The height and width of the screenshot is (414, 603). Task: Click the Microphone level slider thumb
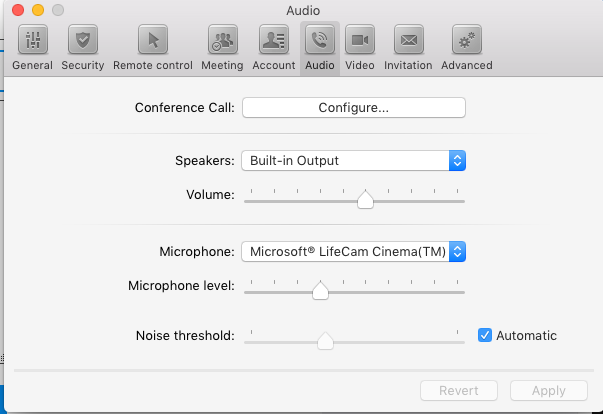[x=320, y=291]
